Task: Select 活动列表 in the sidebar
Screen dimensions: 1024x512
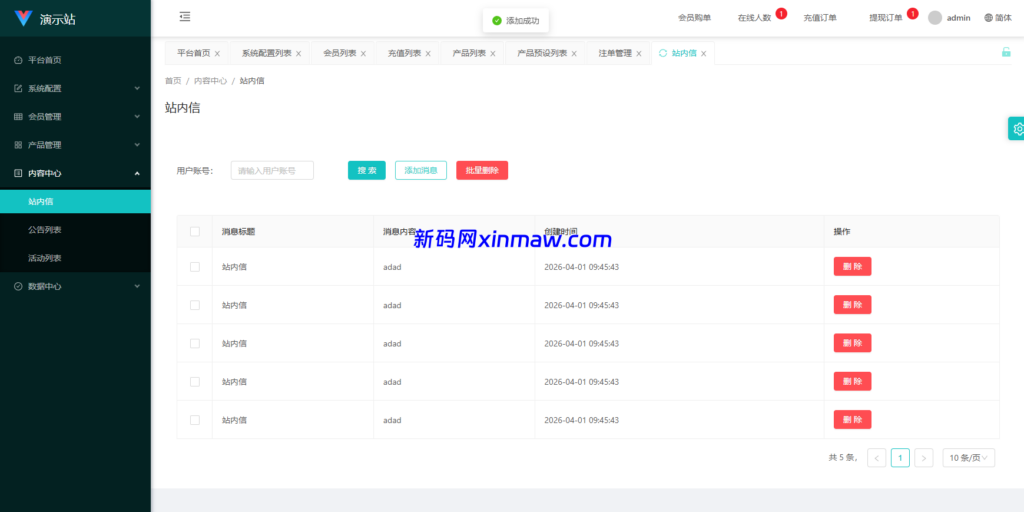Action: click(x=75, y=258)
